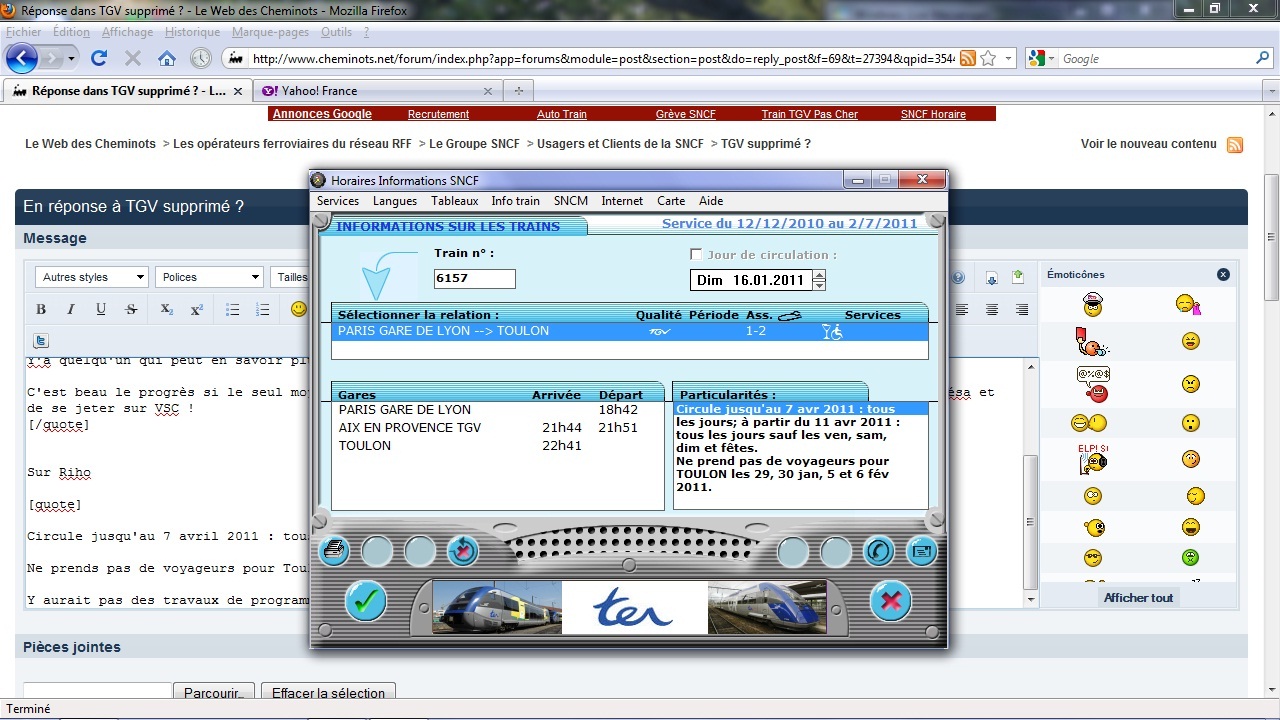Apply underline formatting in forum editor

click(x=101, y=309)
